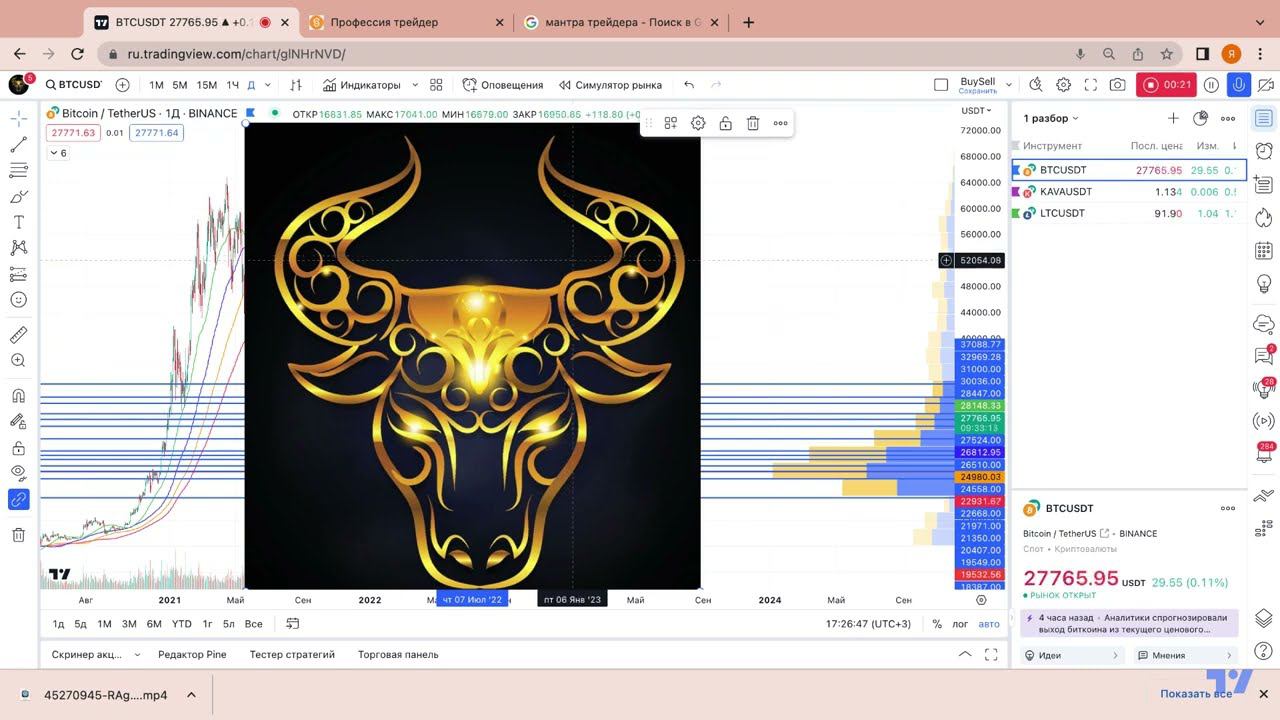This screenshot has height=720, width=1280.
Task: Open the Торговая панель tab
Action: (398, 655)
